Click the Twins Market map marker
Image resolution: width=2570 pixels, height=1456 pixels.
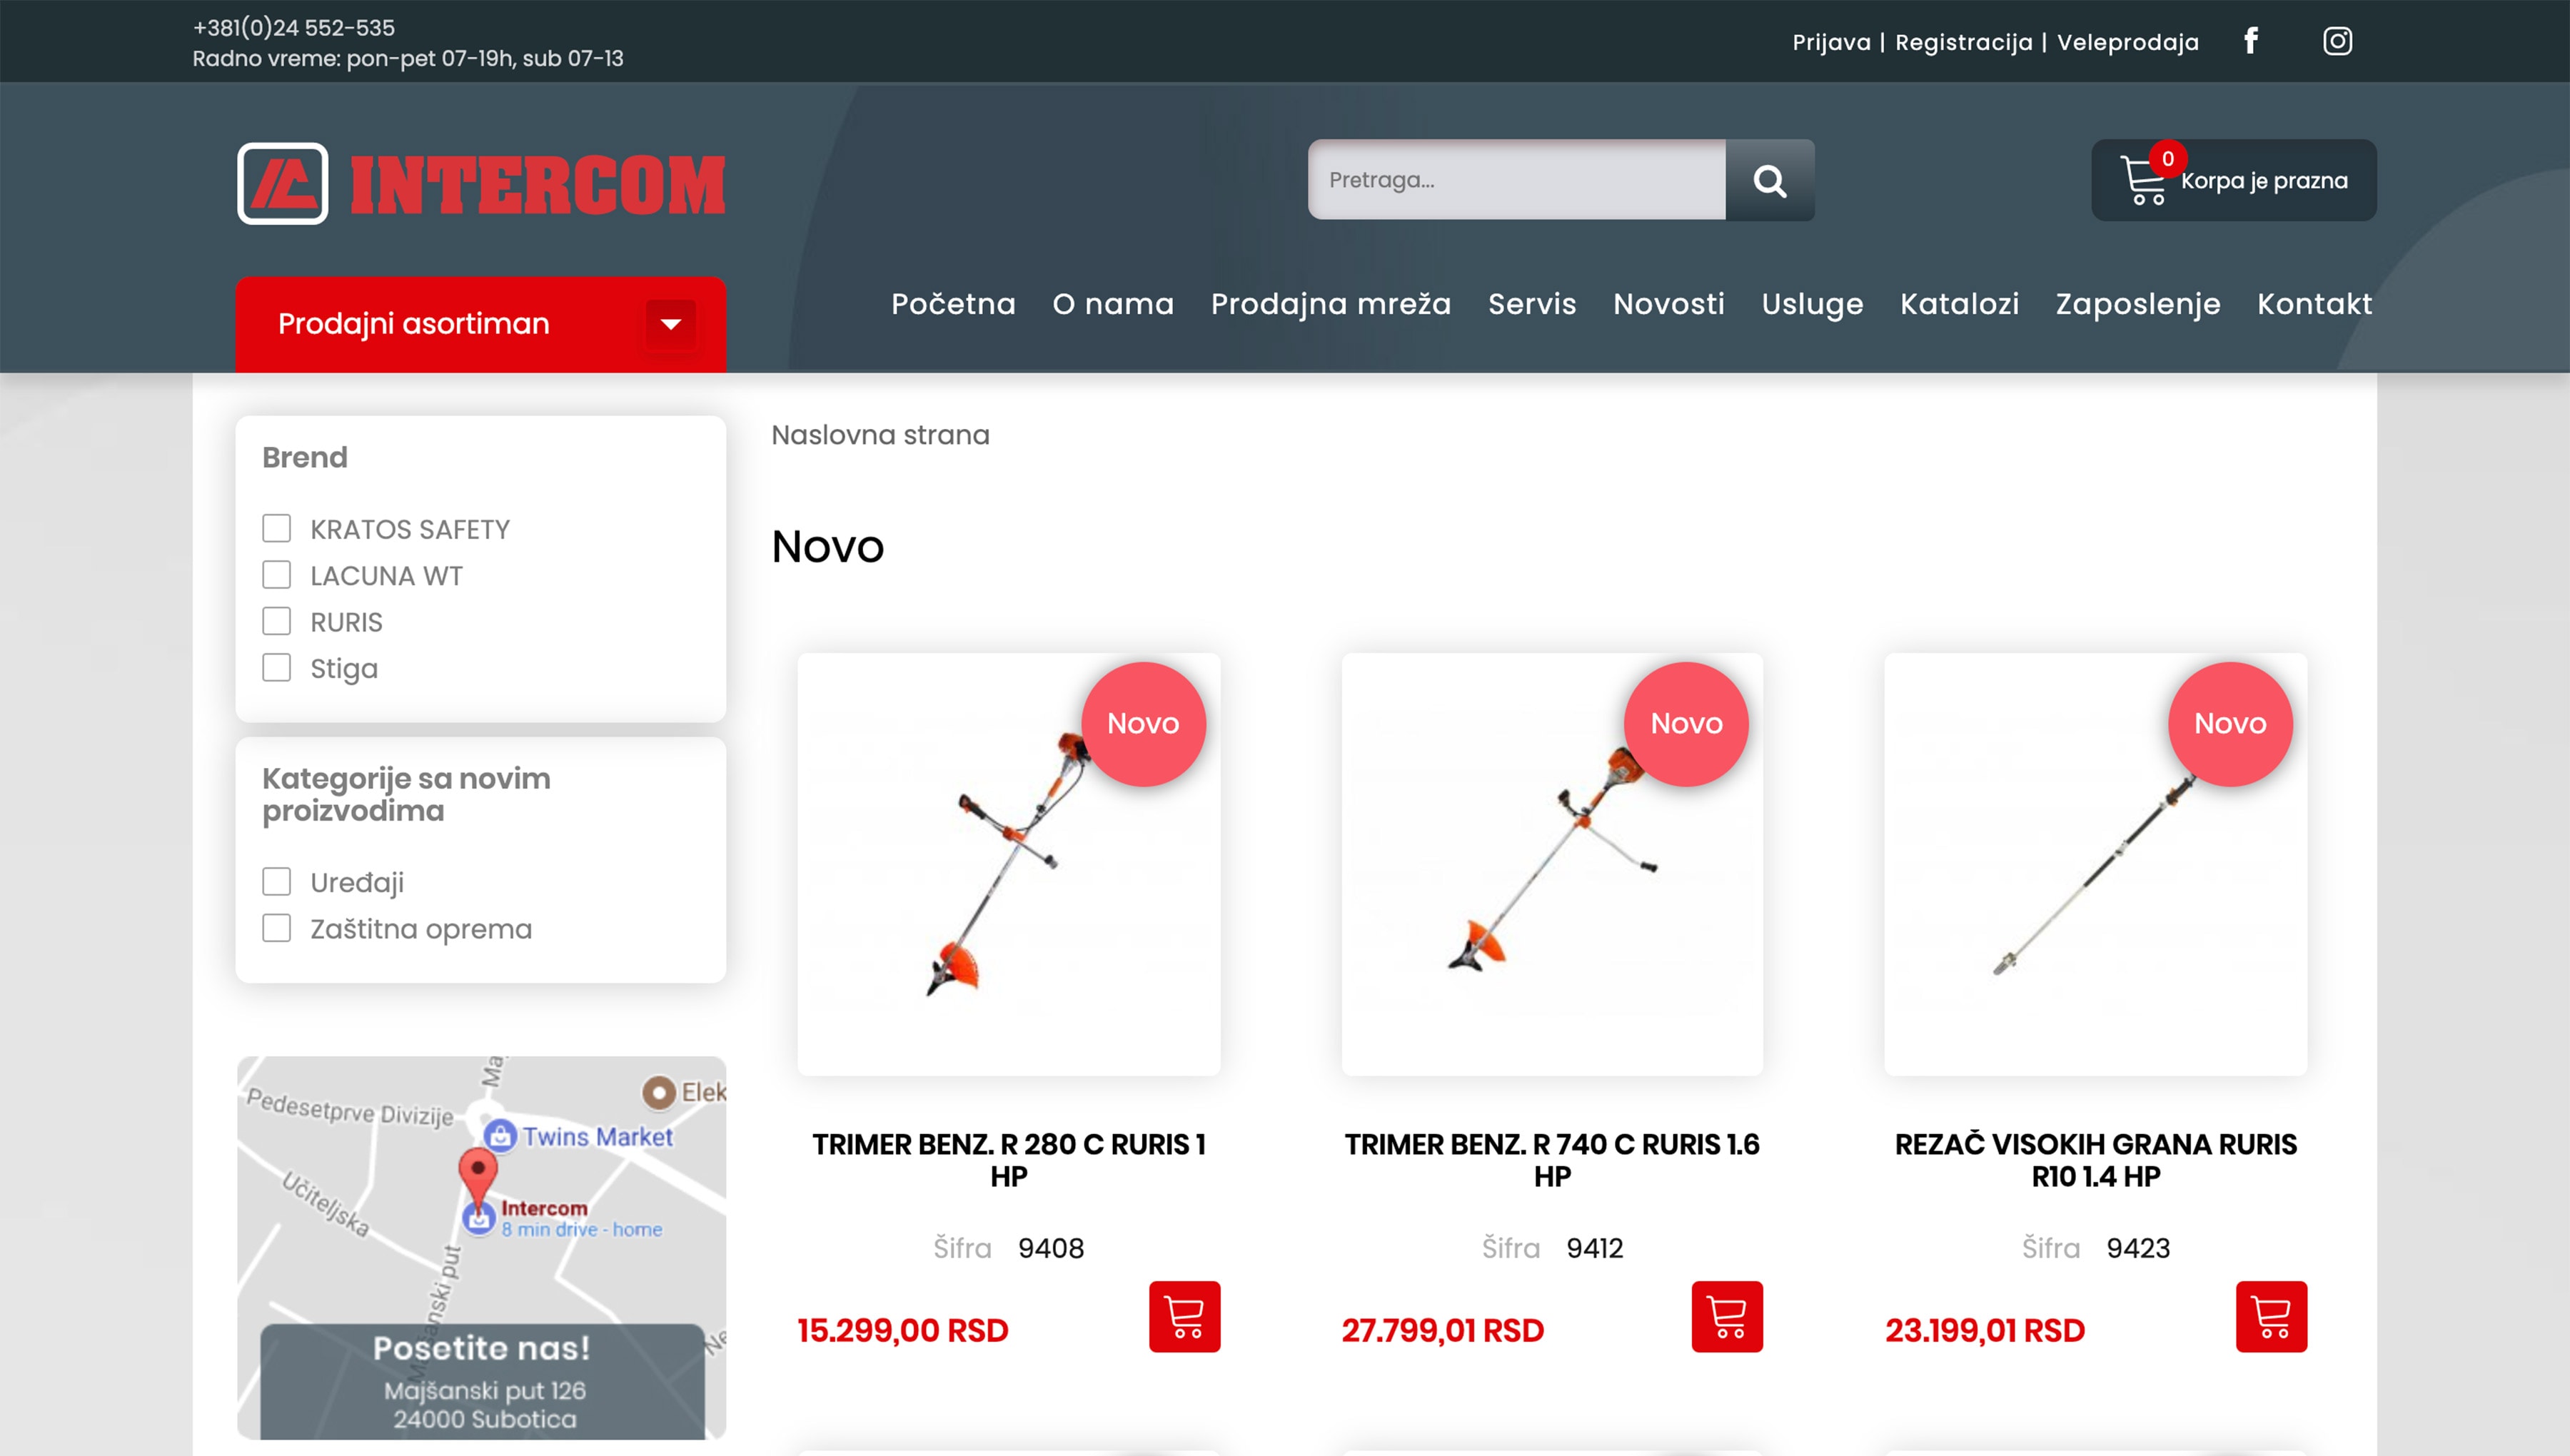point(499,1135)
